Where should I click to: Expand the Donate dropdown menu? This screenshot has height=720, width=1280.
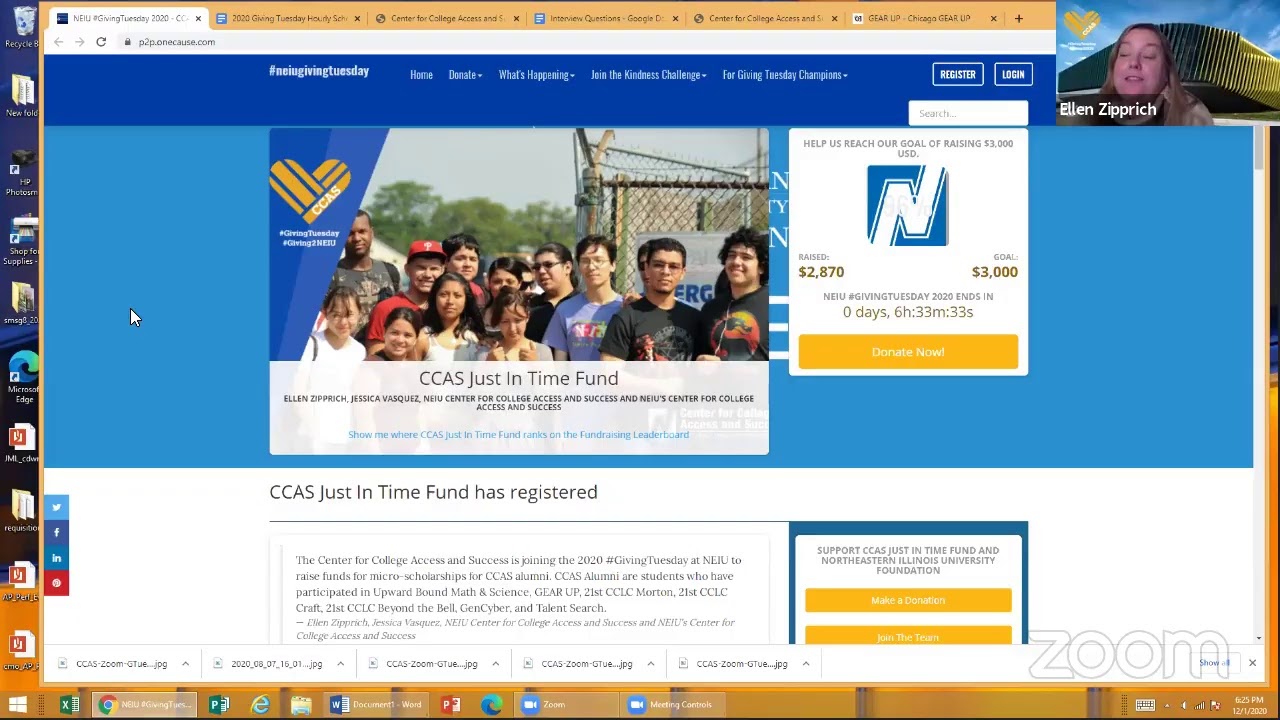465,75
